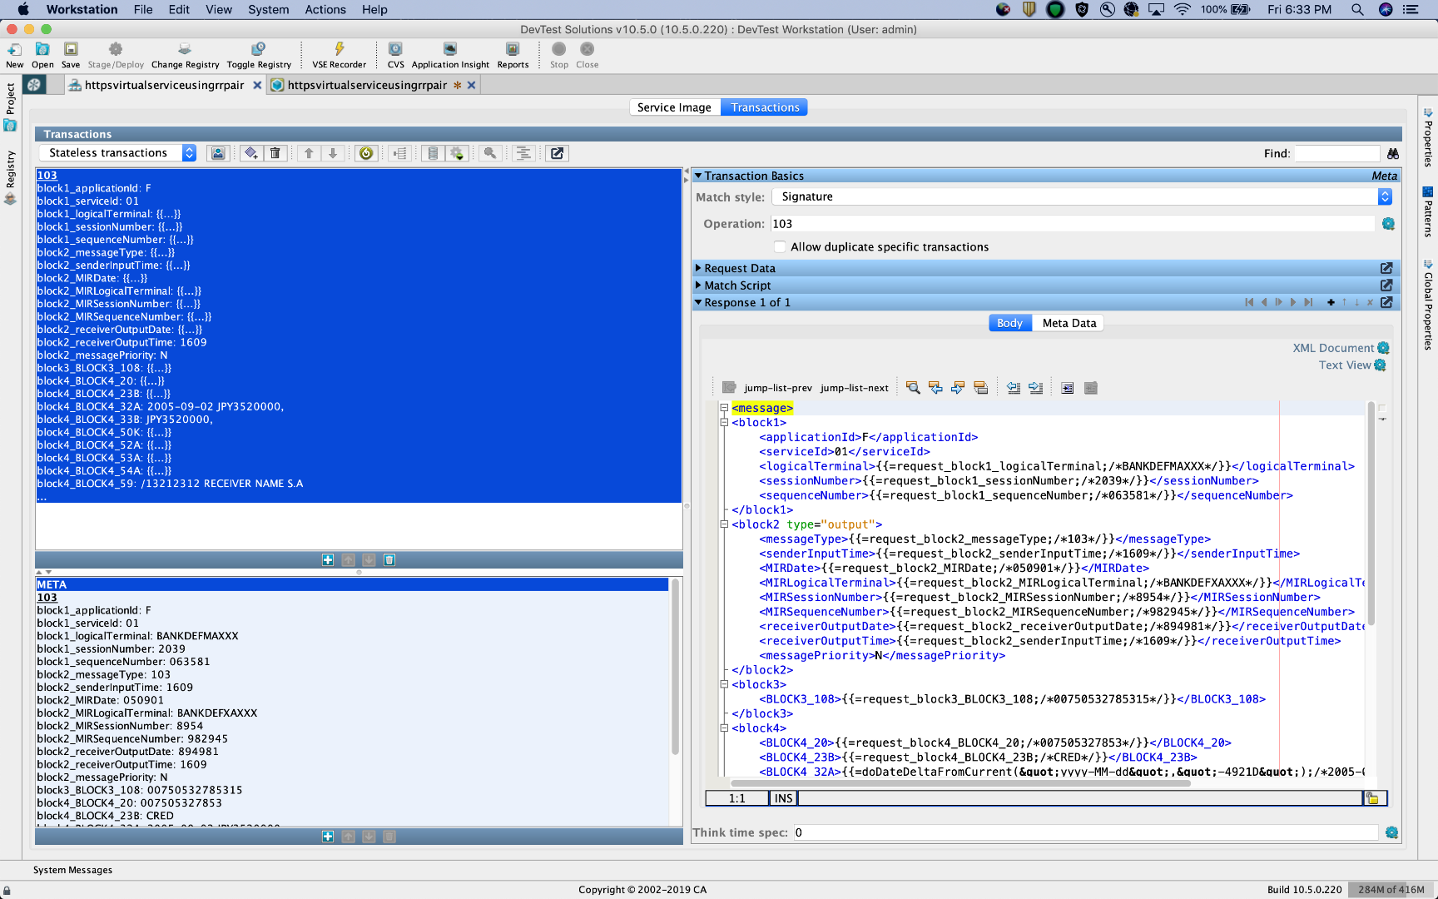Click add response plus icon
Image resolution: width=1438 pixels, height=899 pixels.
pyautogui.click(x=1331, y=302)
